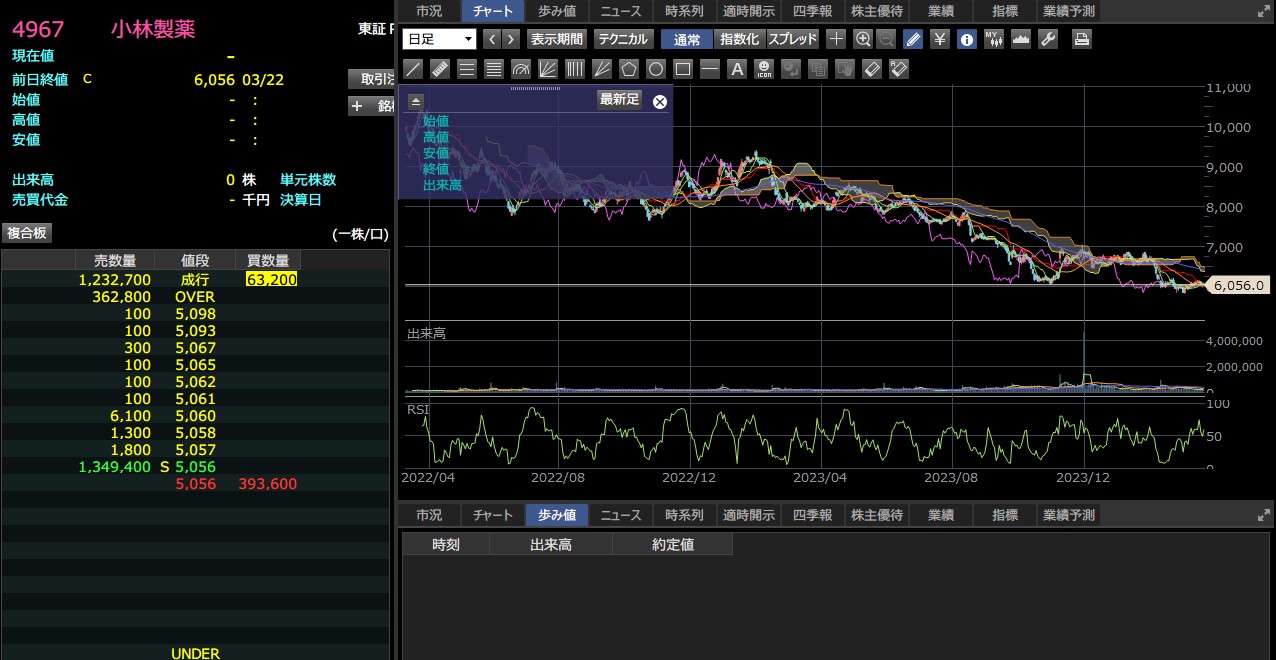Open 適時開示 tab in upper panel

(748, 11)
